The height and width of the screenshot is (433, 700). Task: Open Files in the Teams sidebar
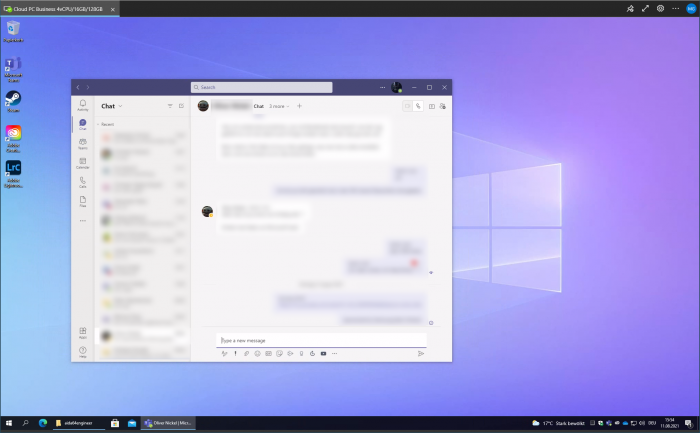click(x=83, y=201)
